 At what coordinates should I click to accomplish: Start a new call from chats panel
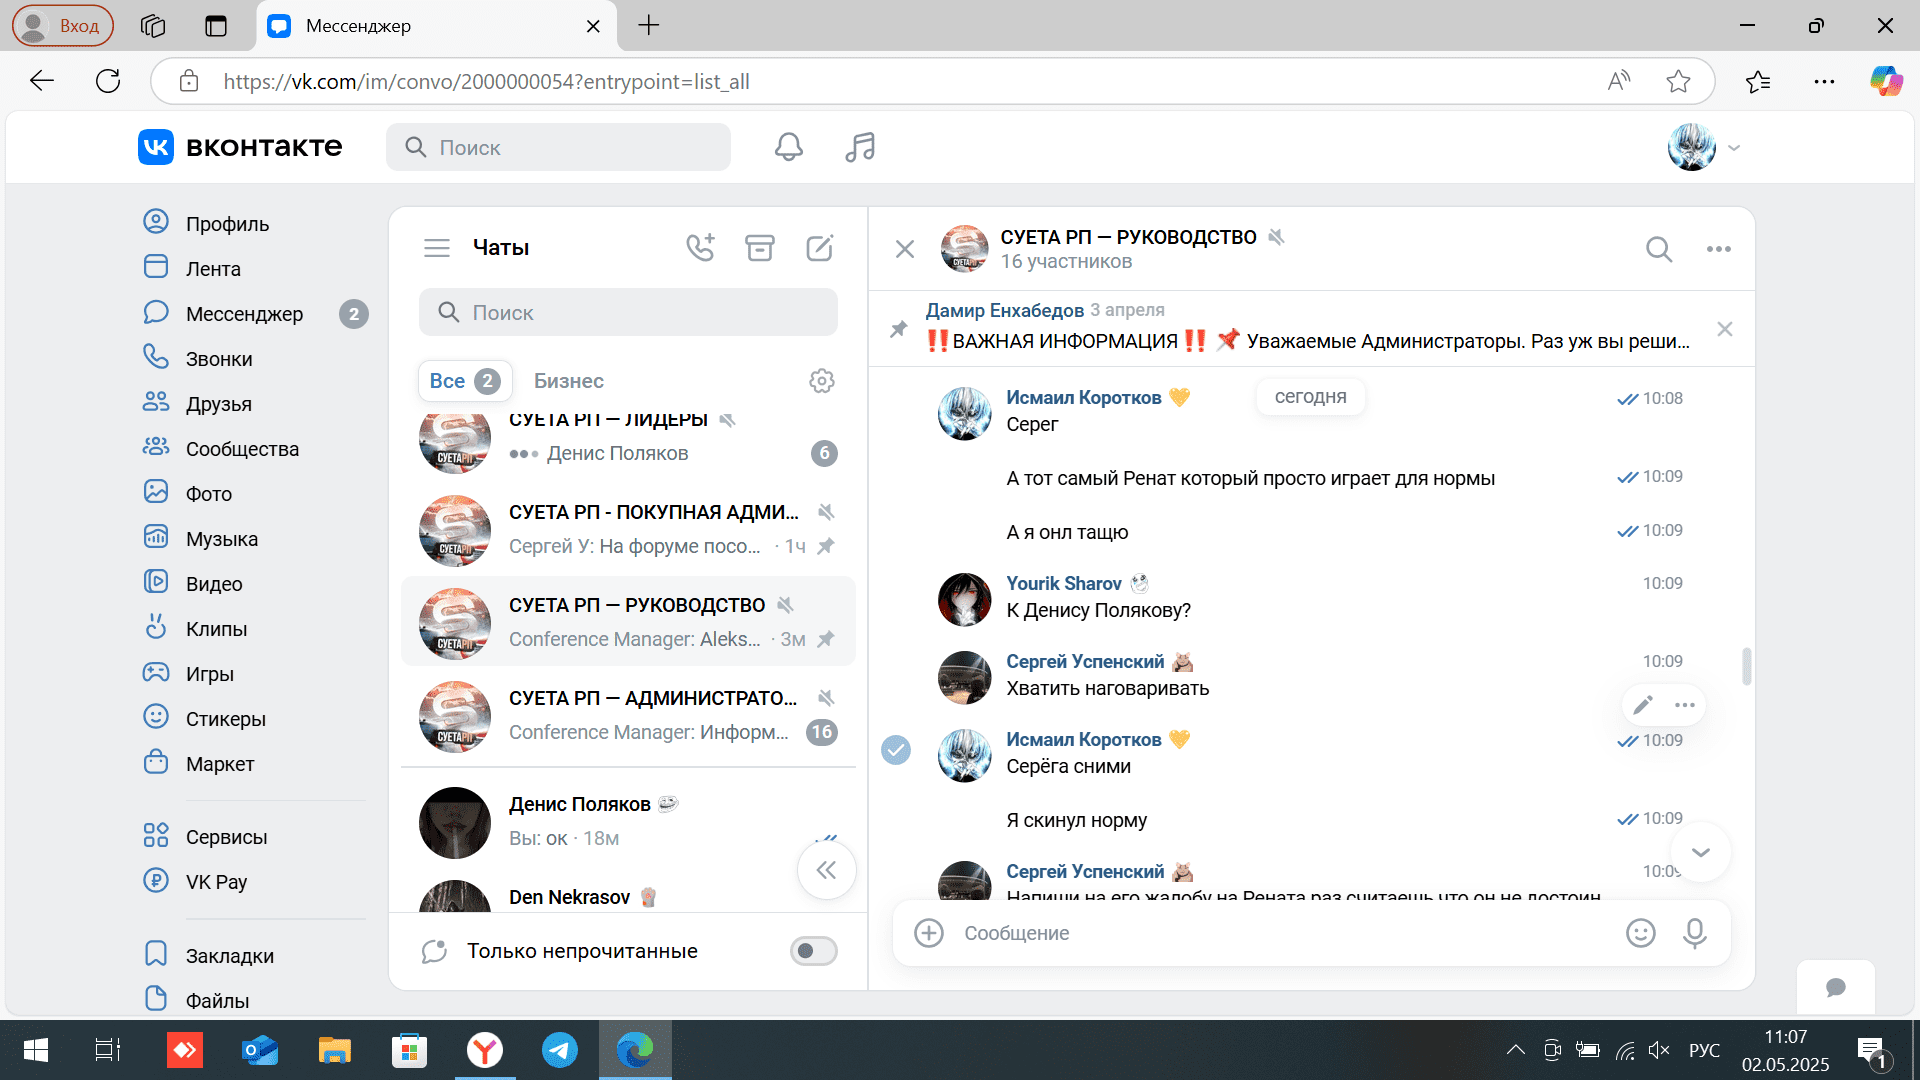tap(700, 247)
